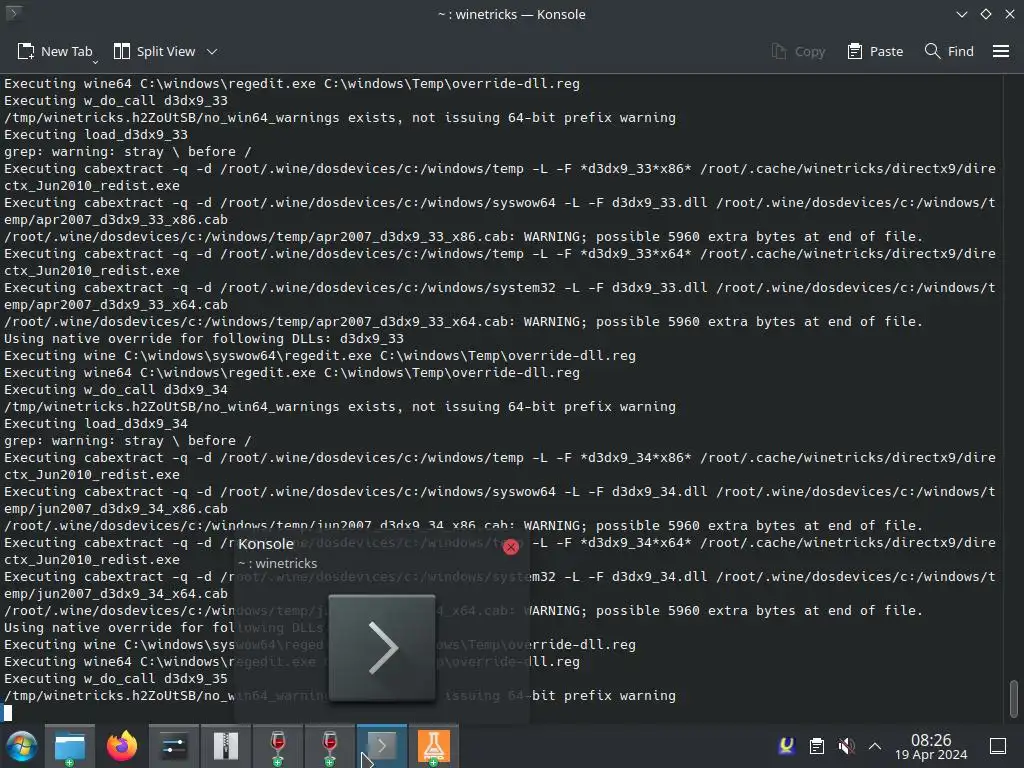Switch to first Wine taskbar entry
This screenshot has width=1024, height=768.
pos(278,746)
